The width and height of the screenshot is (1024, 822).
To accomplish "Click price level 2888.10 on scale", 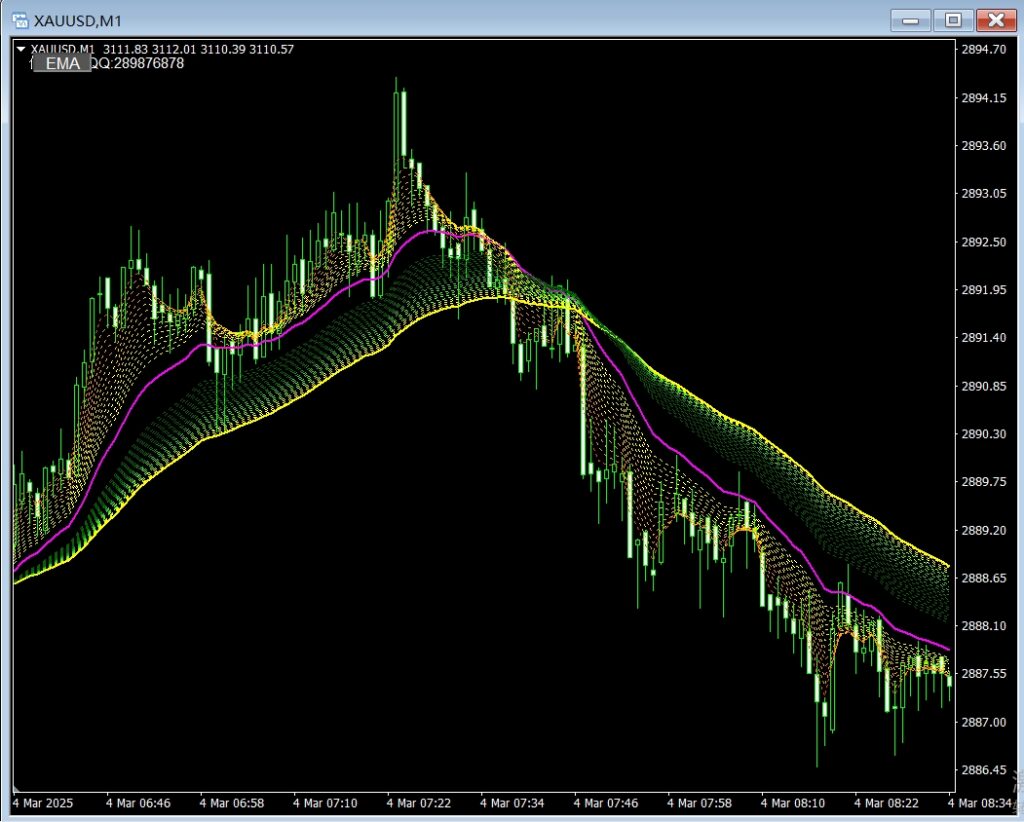I will [984, 625].
